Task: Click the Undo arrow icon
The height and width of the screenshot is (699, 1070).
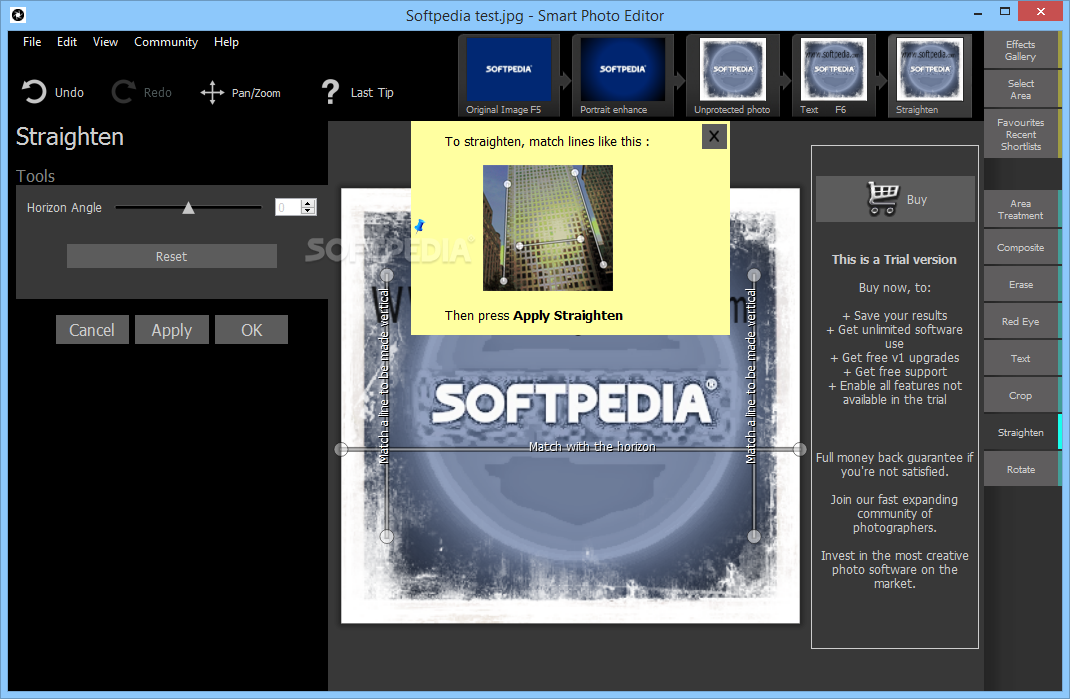Action: (33, 92)
